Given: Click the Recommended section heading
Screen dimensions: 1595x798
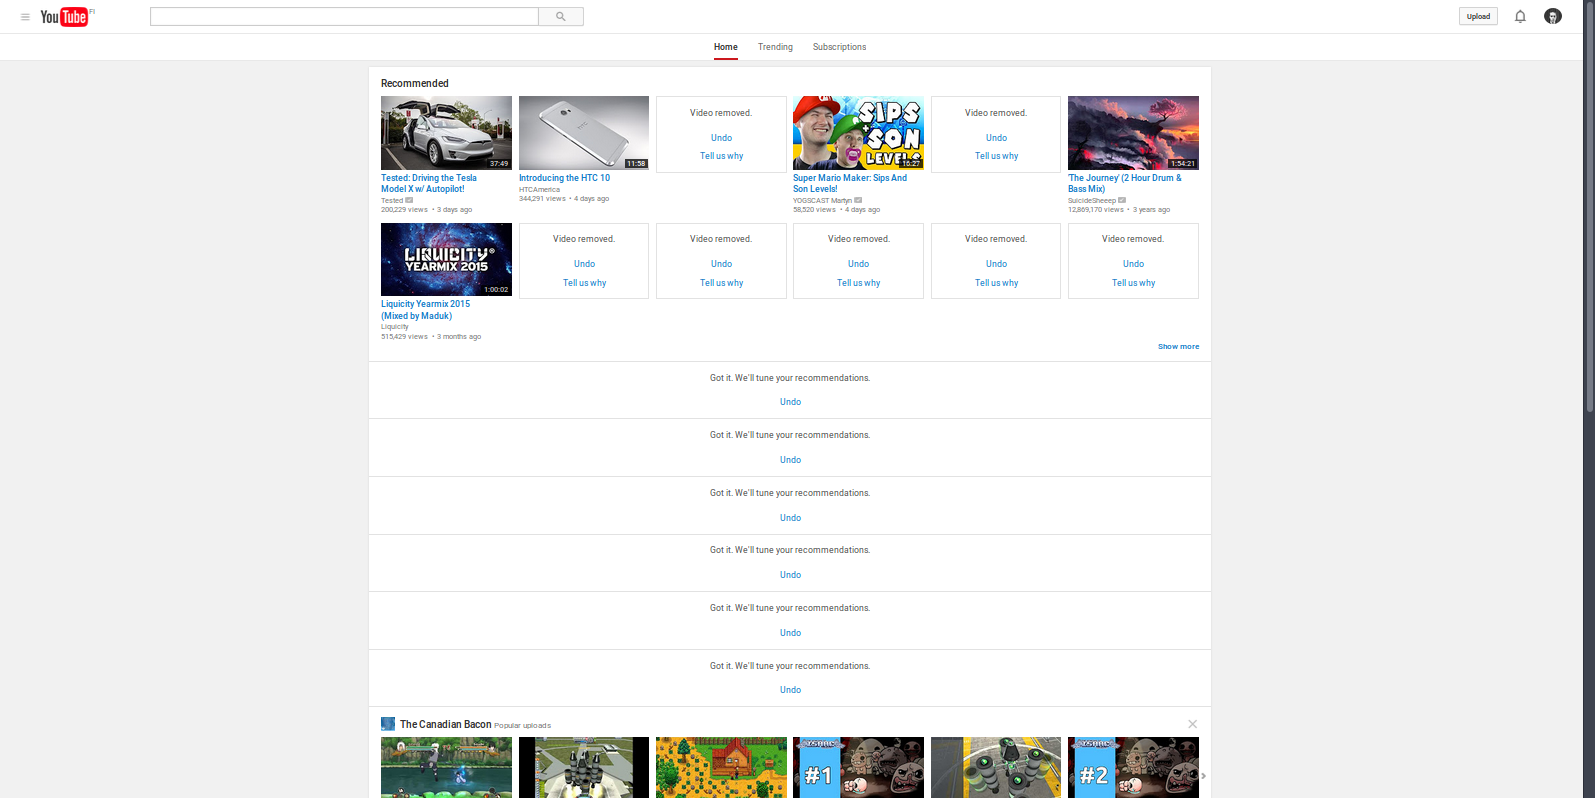Looking at the screenshot, I should coord(415,83).
